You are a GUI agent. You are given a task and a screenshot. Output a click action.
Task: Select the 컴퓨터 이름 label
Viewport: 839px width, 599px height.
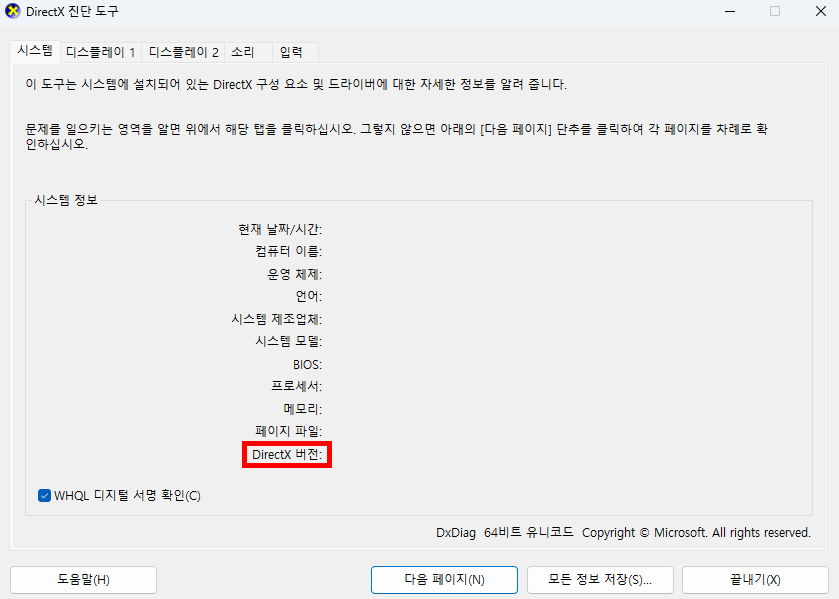point(288,251)
